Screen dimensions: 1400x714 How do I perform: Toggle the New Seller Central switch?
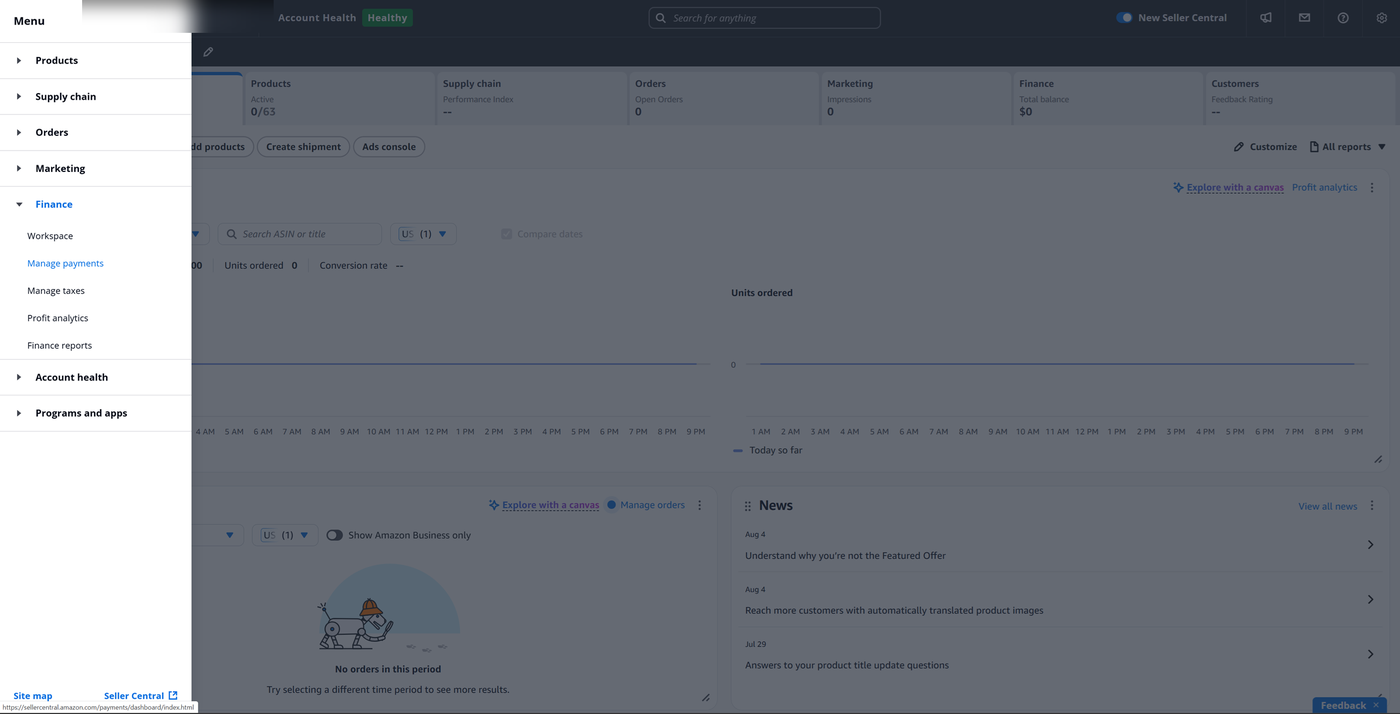coord(1124,18)
